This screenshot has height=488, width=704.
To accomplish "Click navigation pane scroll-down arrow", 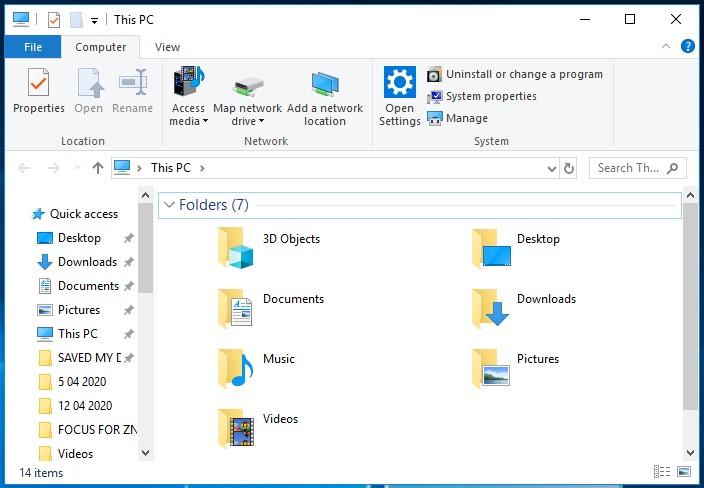I will [145, 453].
